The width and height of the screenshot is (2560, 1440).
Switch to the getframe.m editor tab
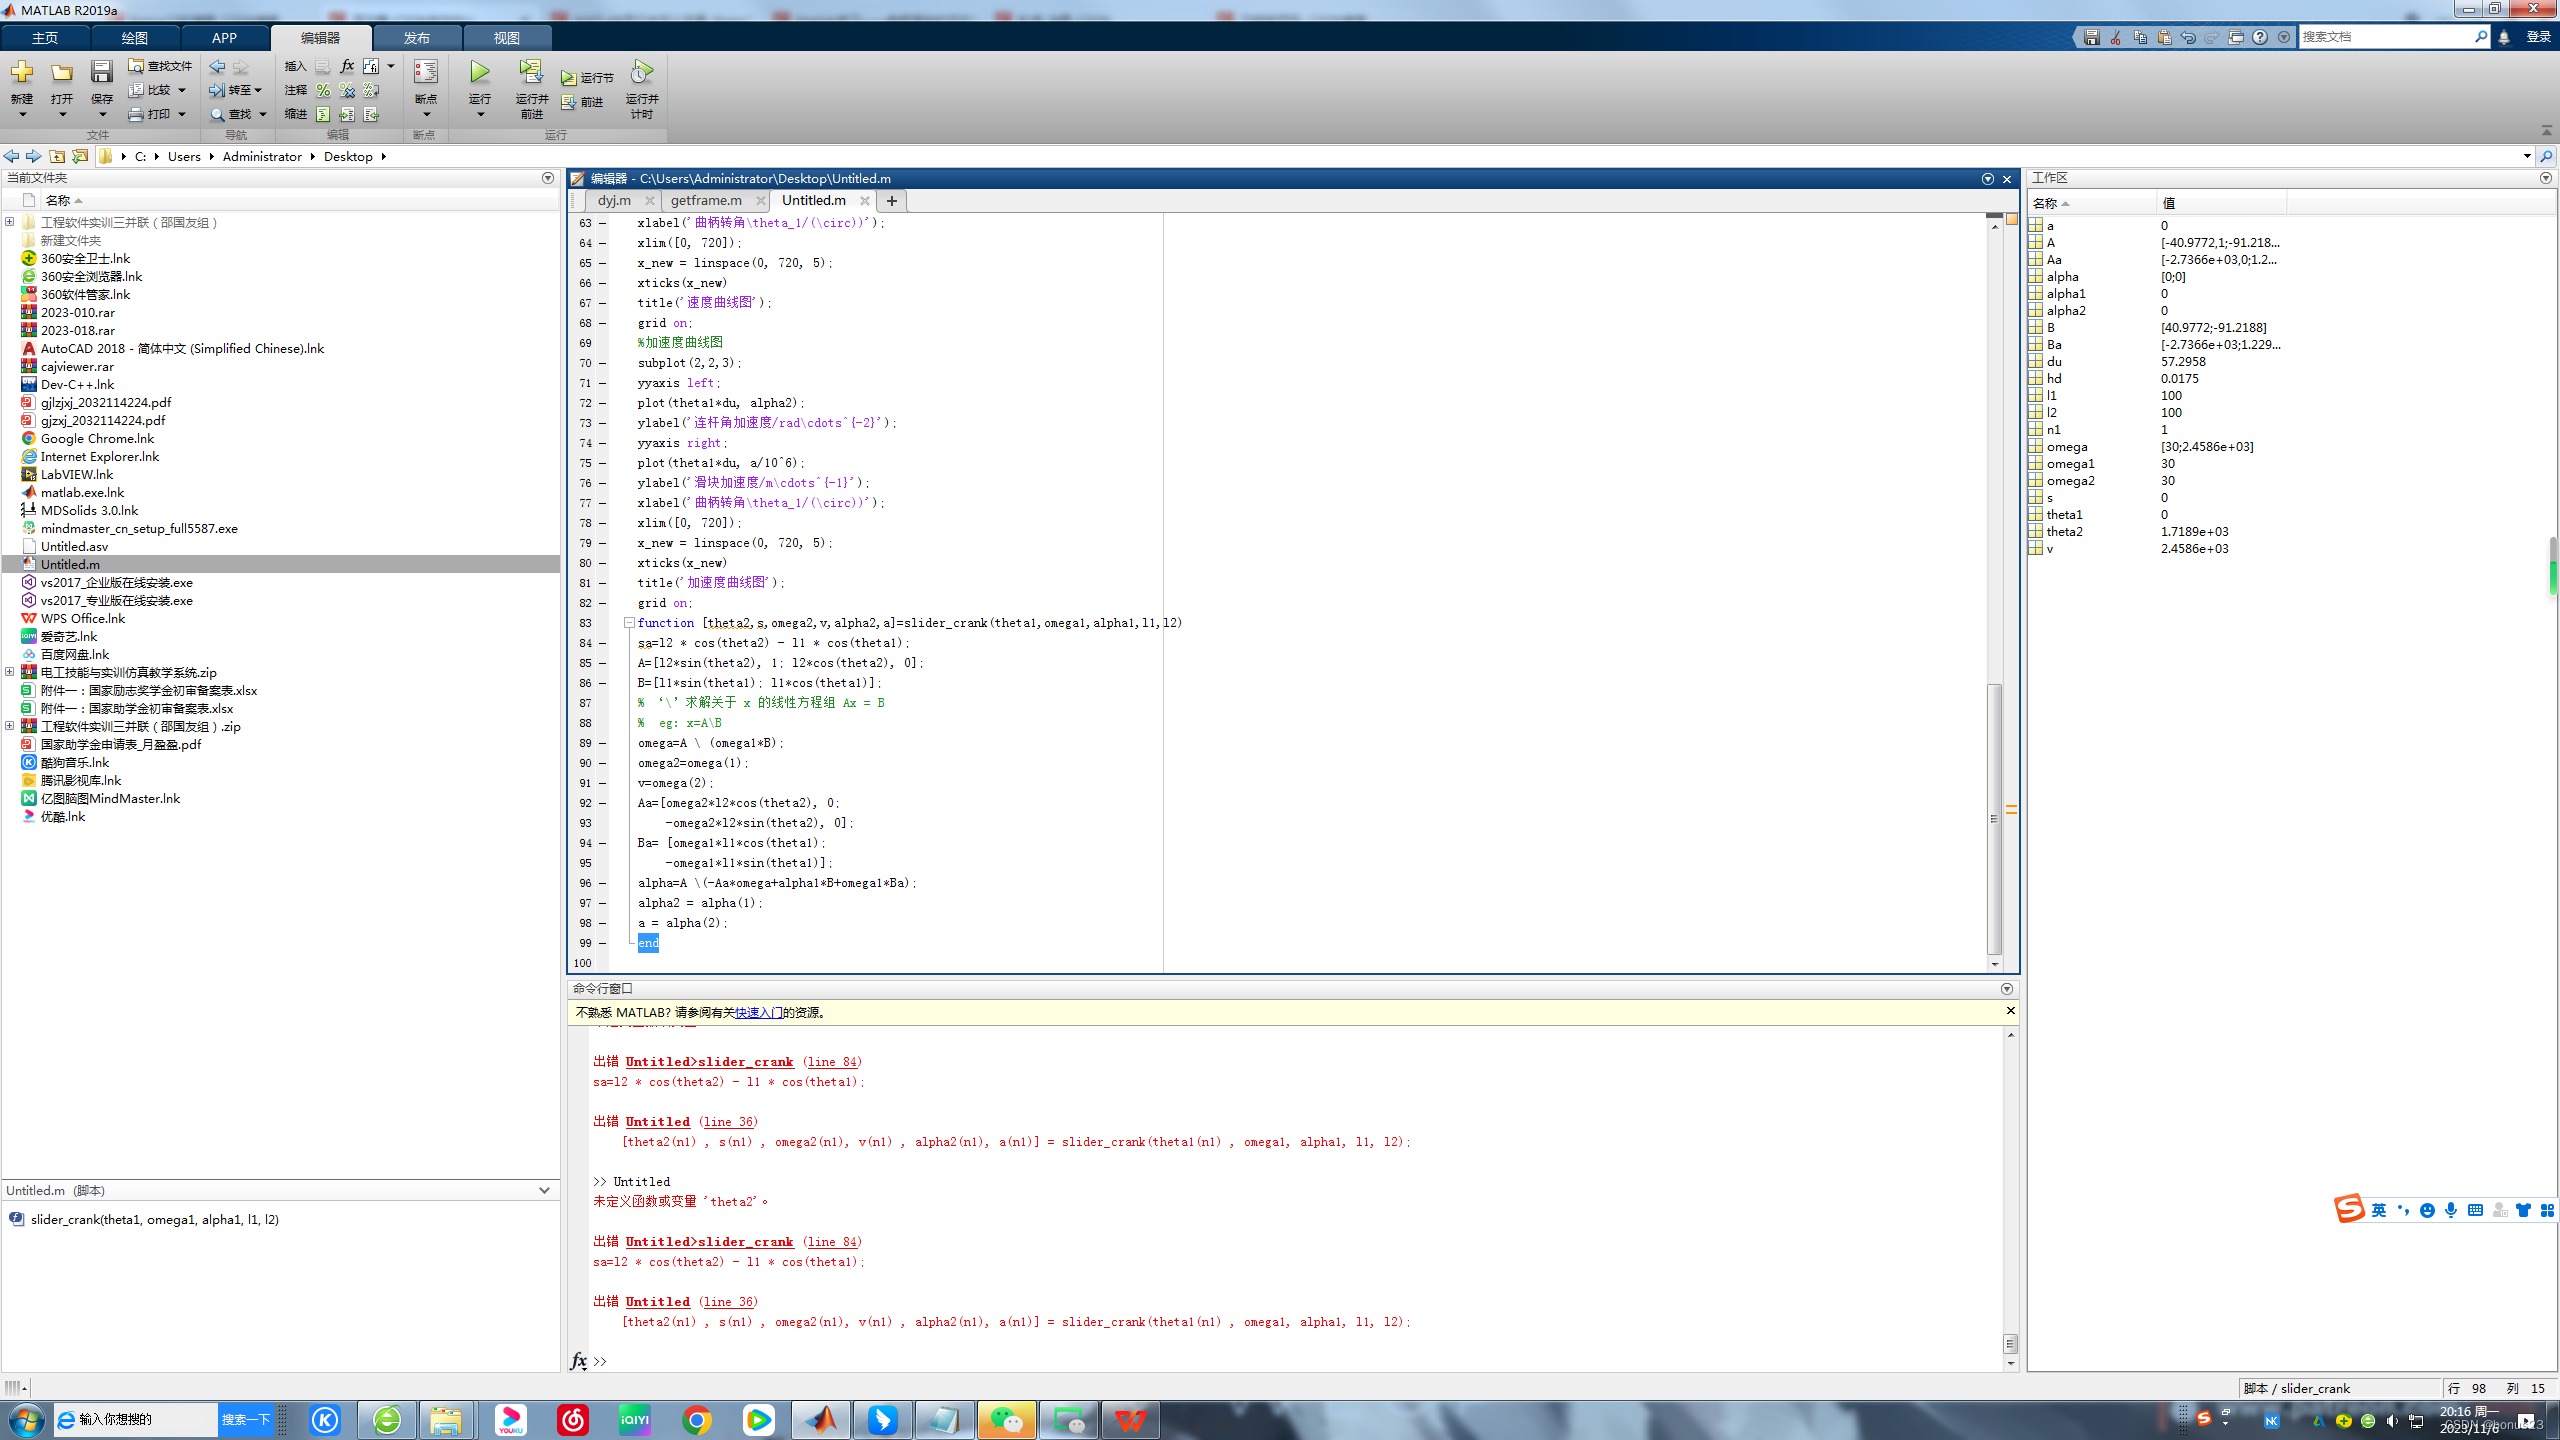(x=706, y=200)
